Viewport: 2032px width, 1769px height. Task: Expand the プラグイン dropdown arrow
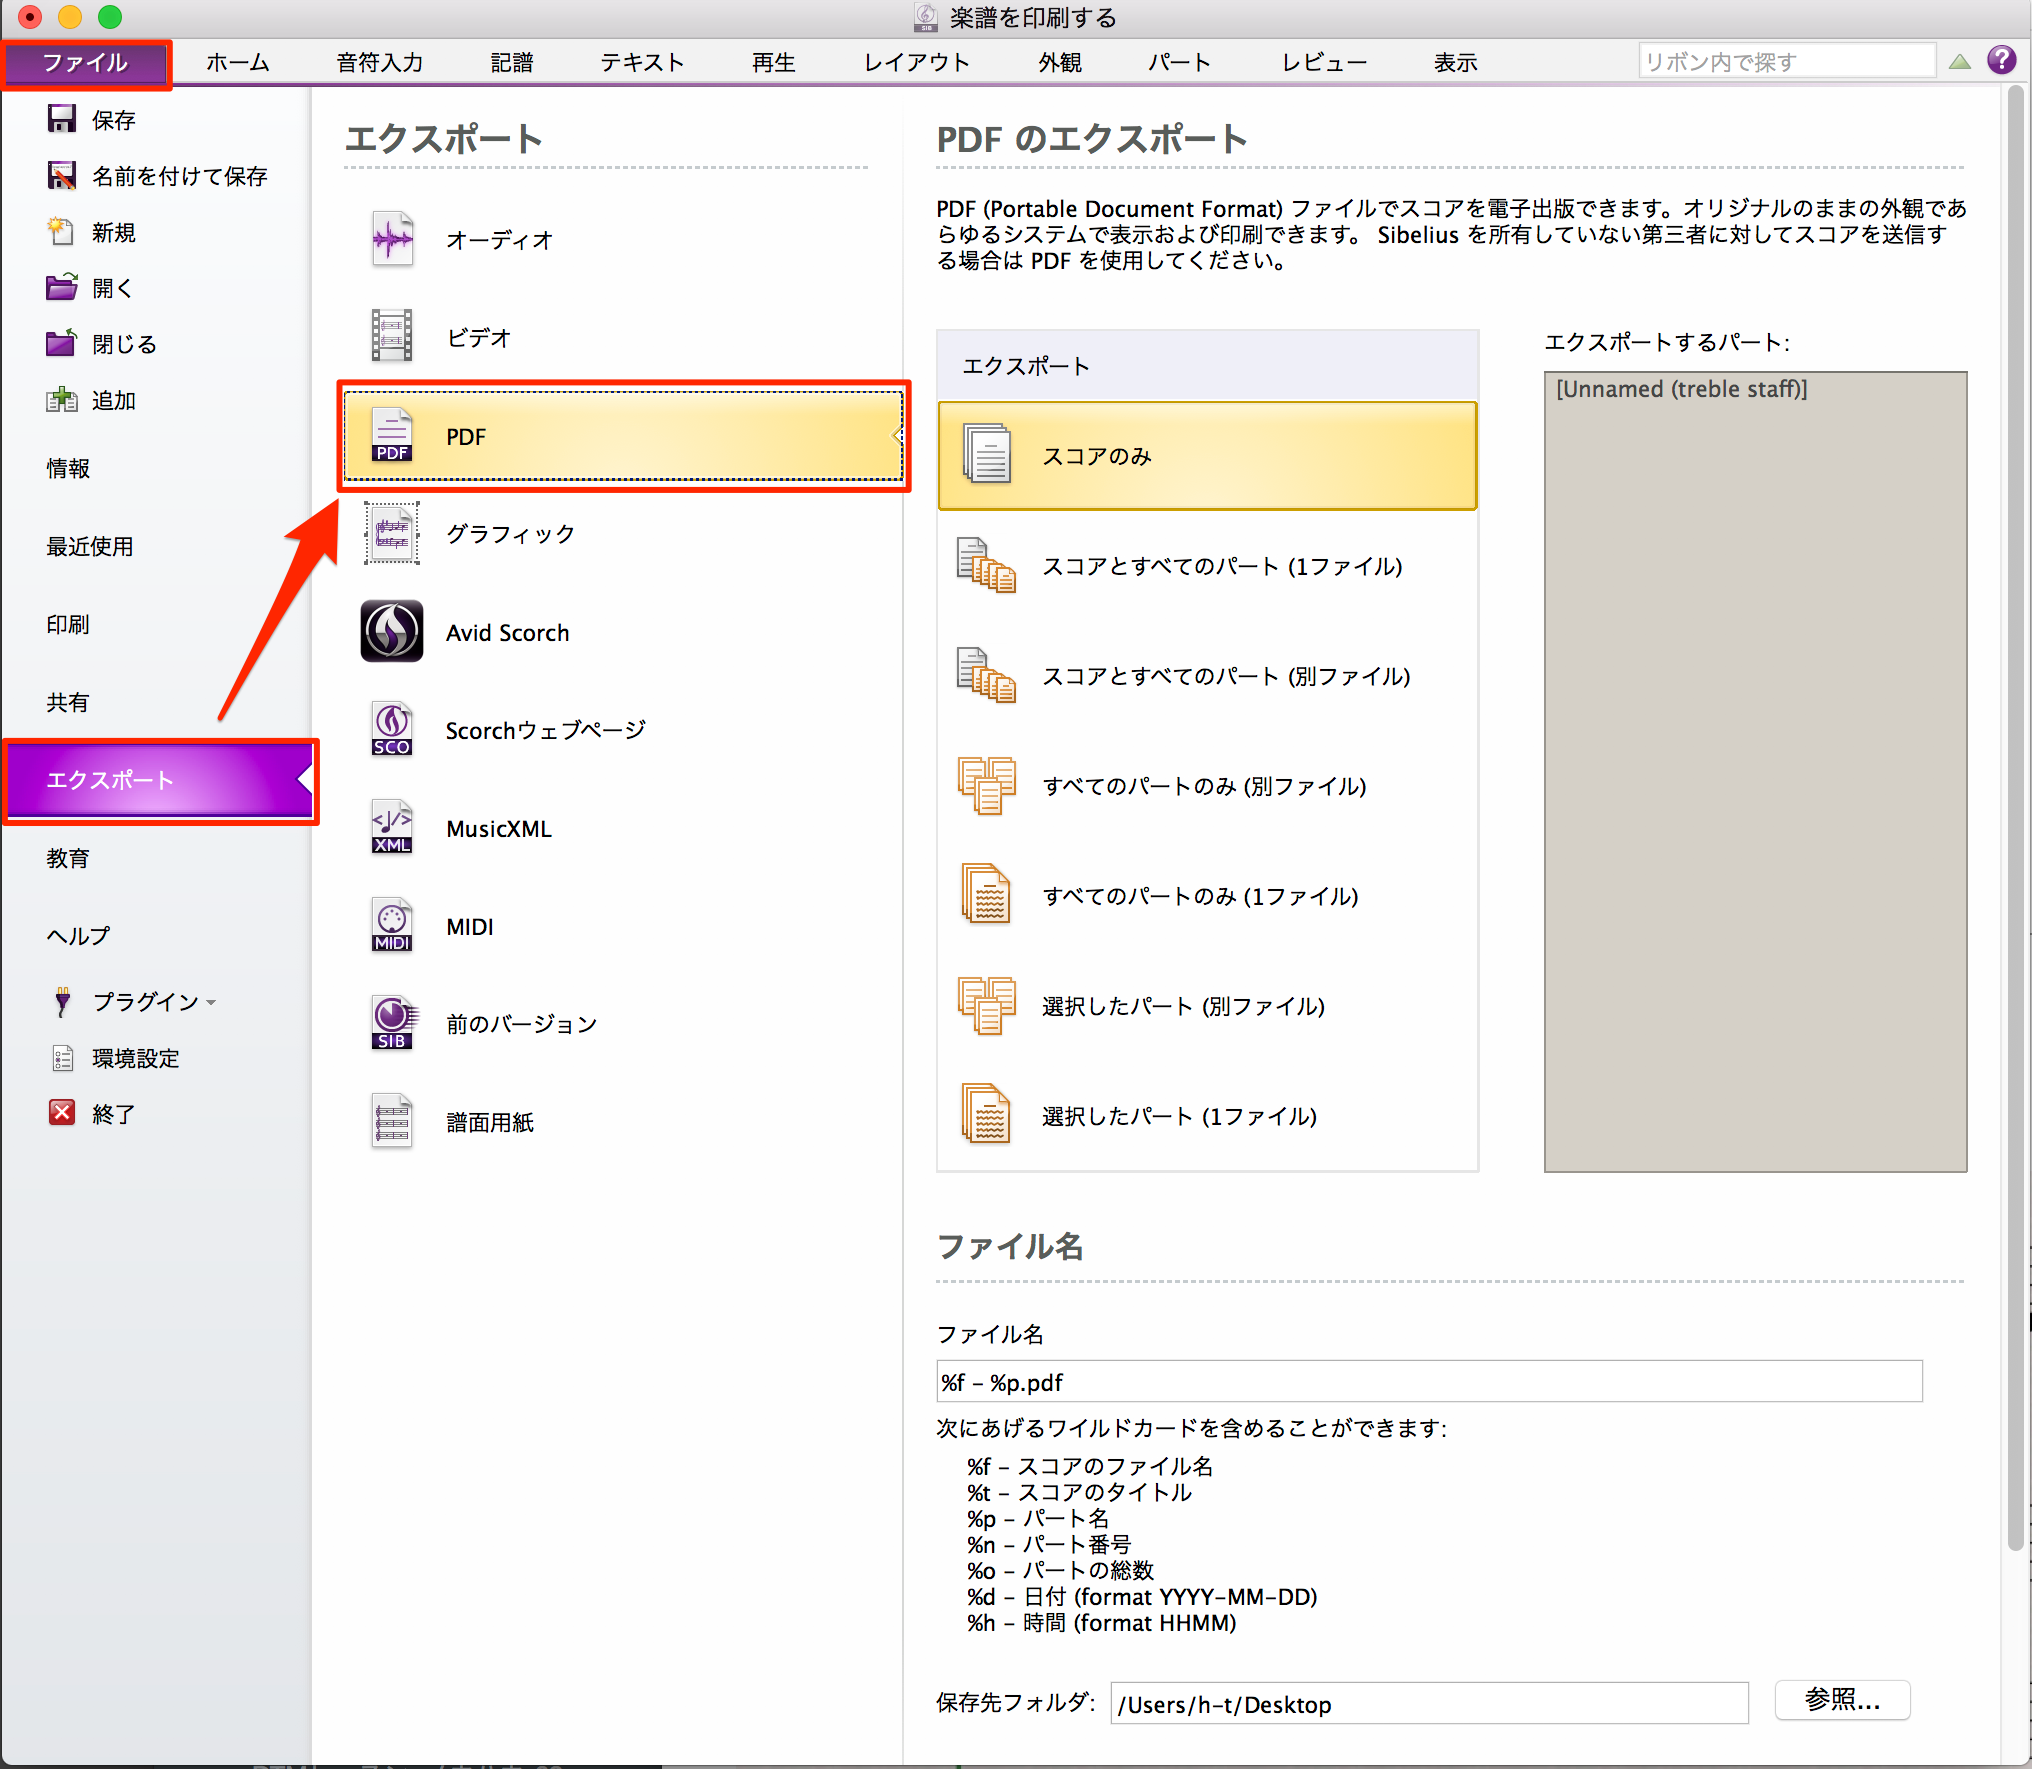(211, 1002)
